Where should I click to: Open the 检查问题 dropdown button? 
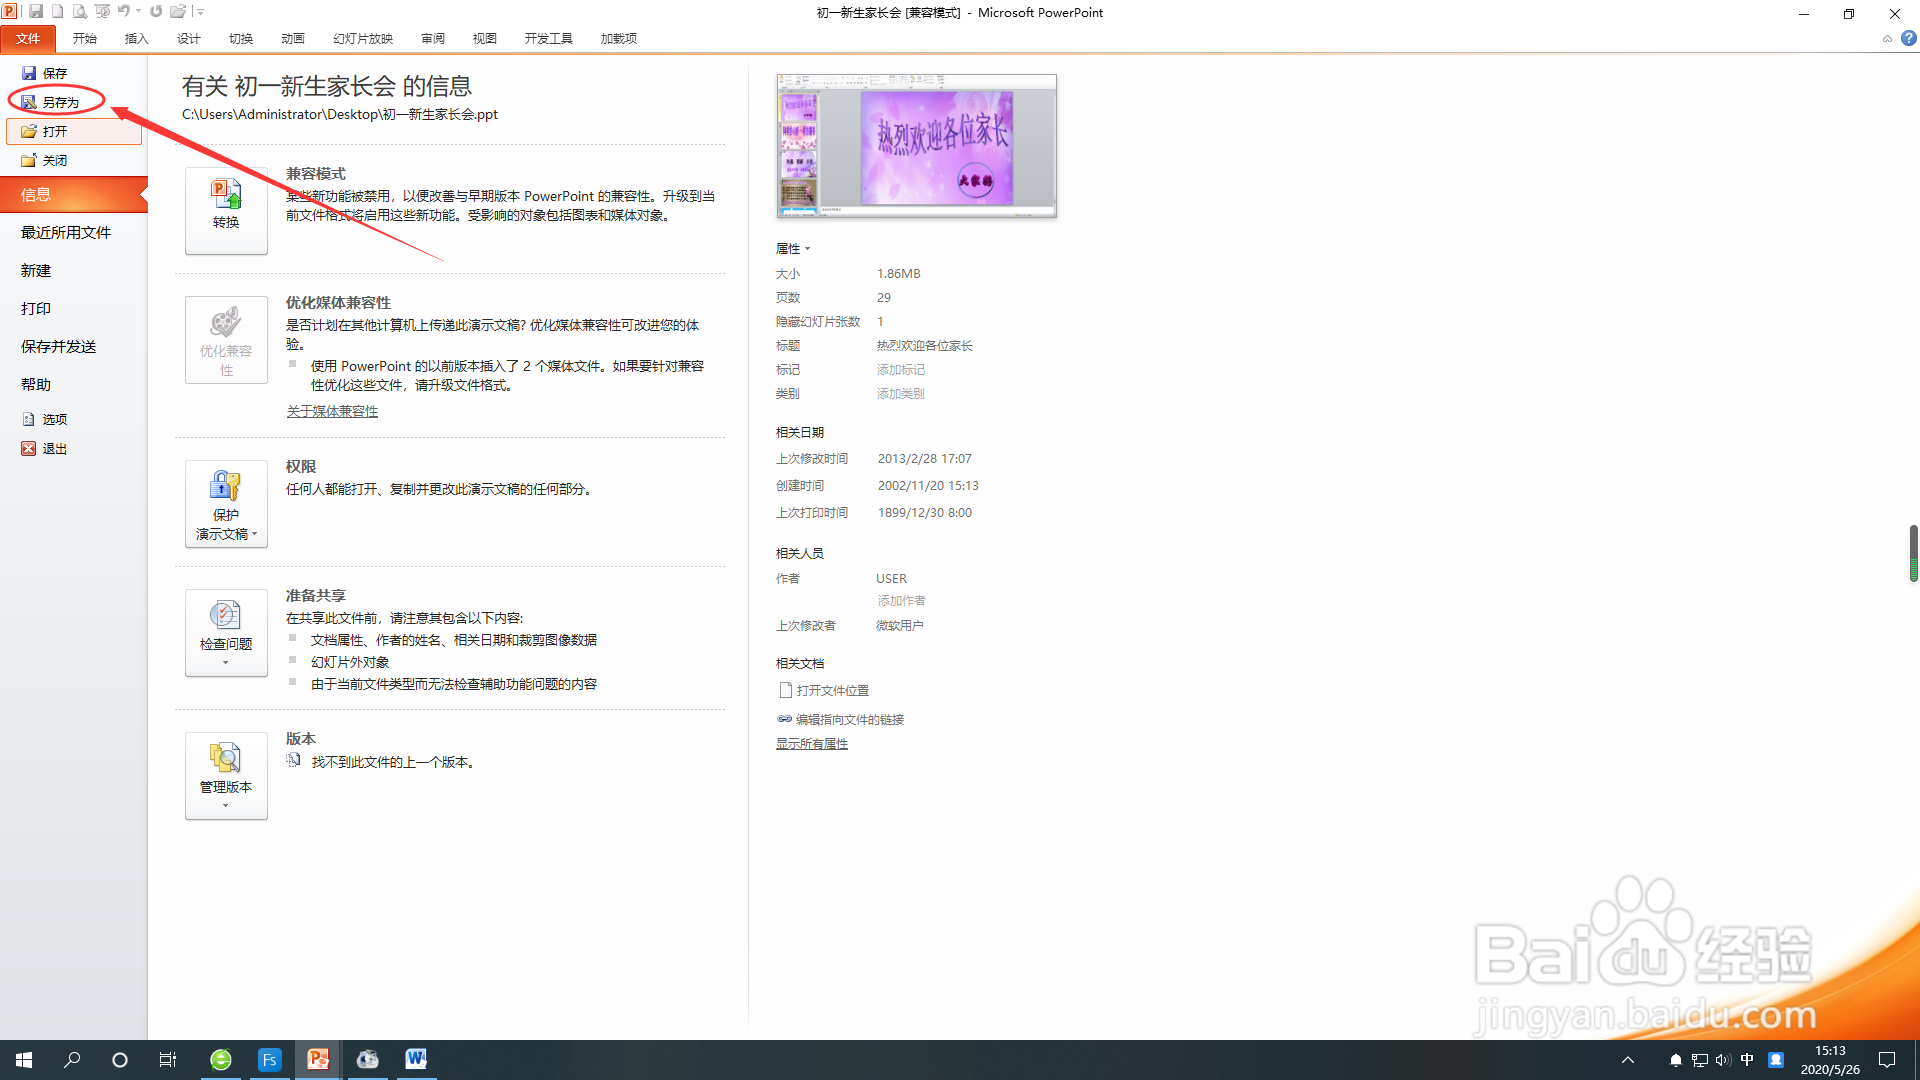226,633
